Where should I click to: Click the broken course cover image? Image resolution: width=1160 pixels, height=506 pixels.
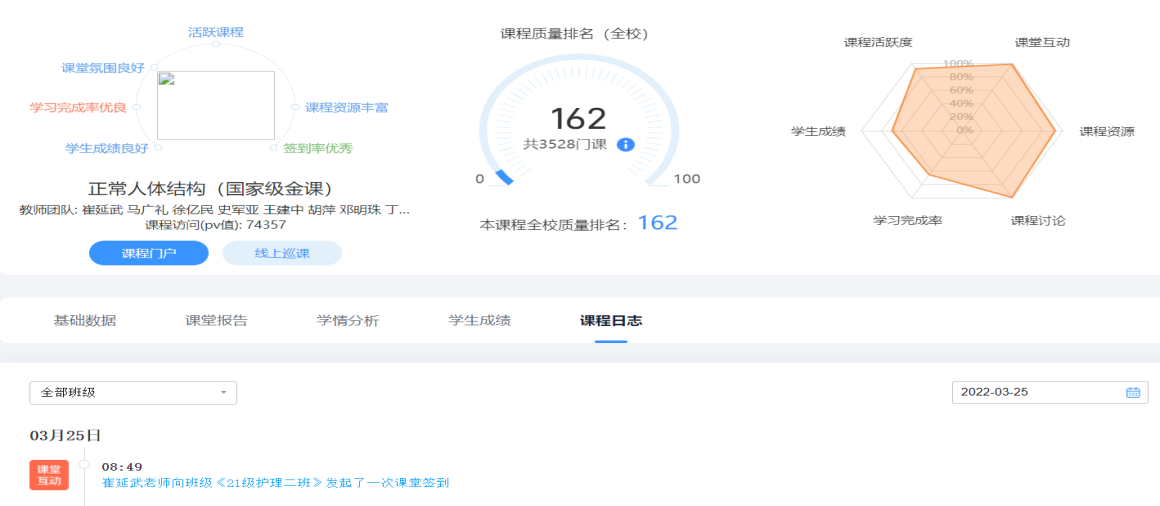tap(216, 105)
